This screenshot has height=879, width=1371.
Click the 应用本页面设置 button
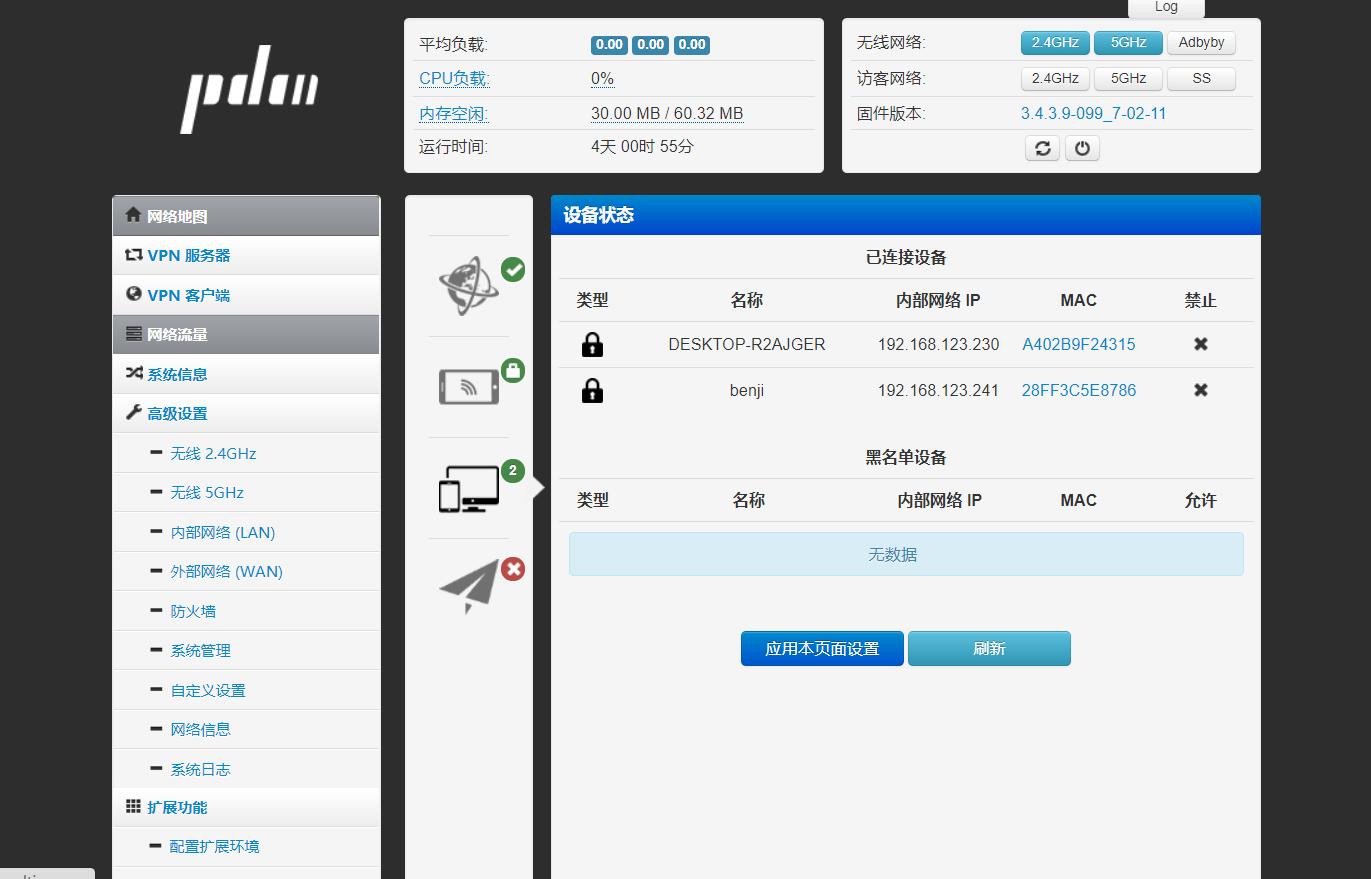822,648
